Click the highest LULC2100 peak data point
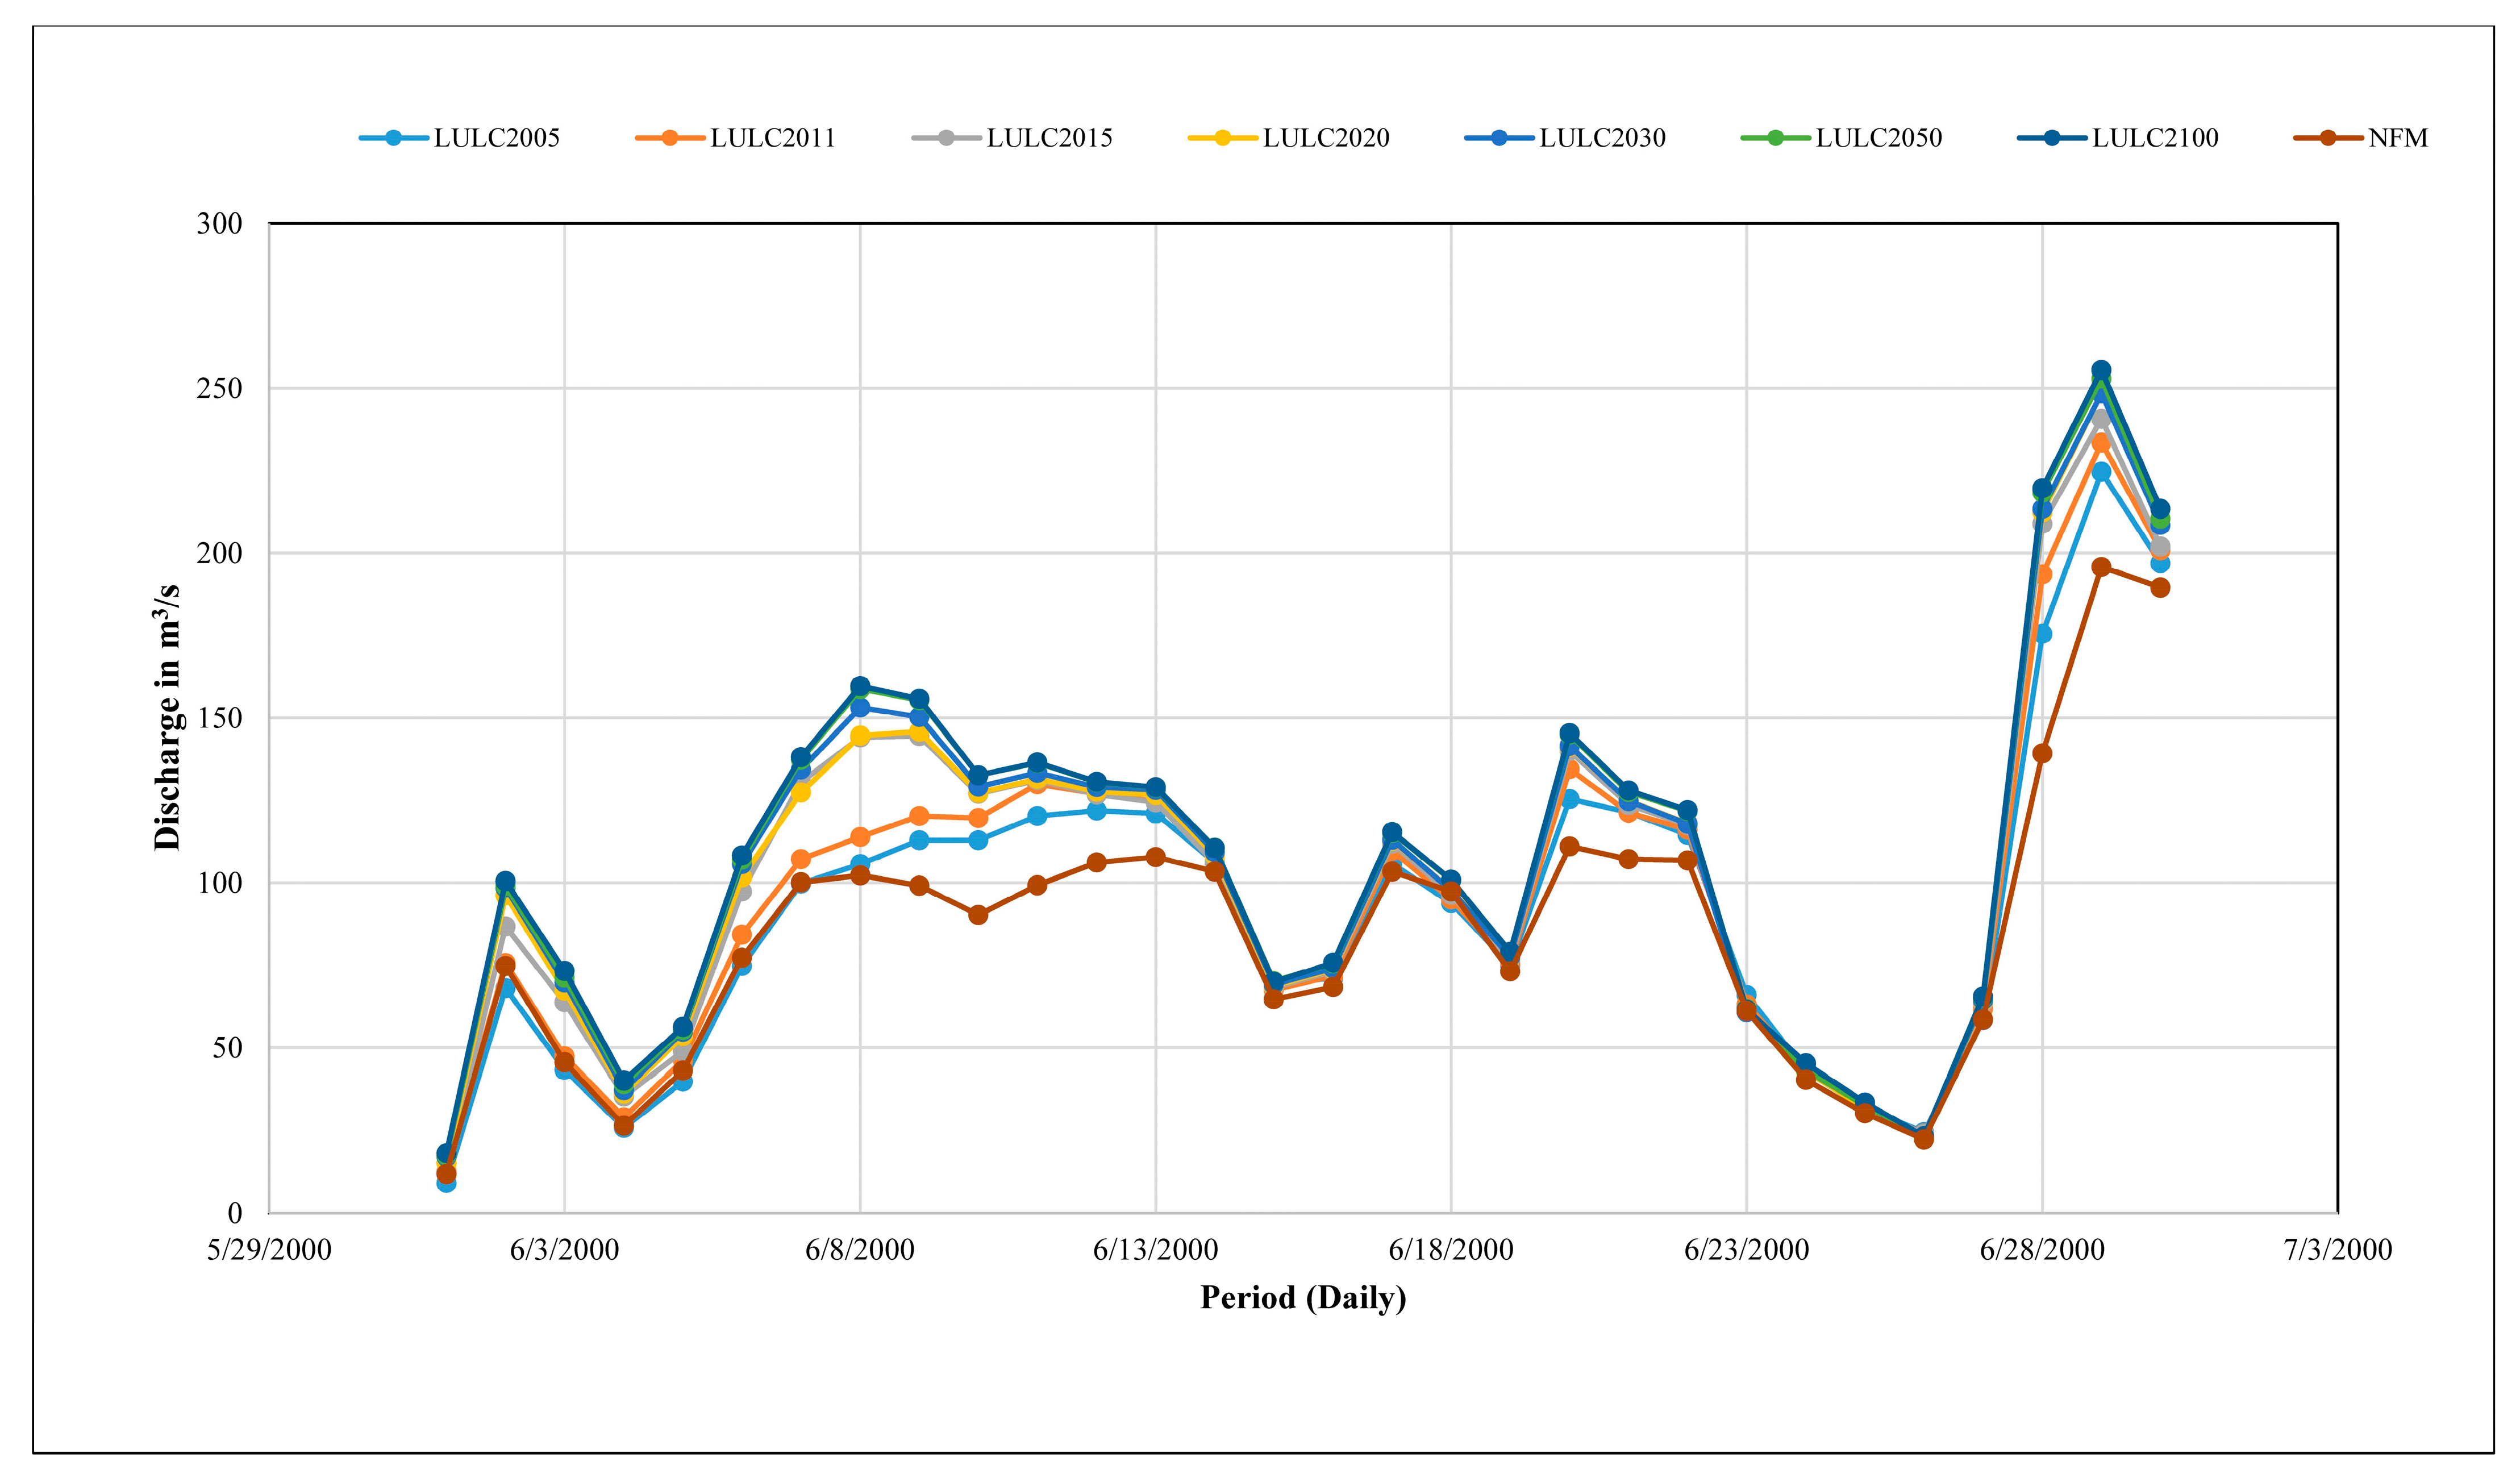This screenshot has height=1482, width=2520. [x=2101, y=371]
